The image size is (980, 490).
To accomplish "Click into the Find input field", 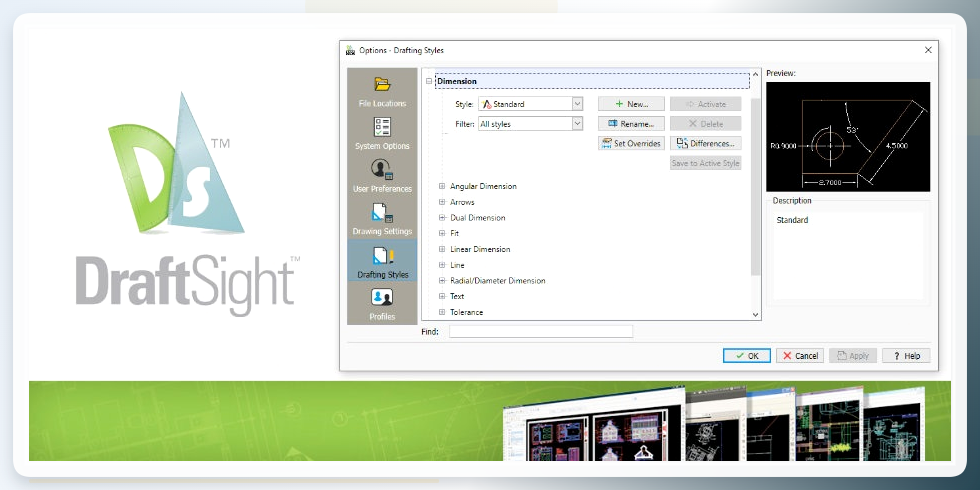I will coord(541,331).
